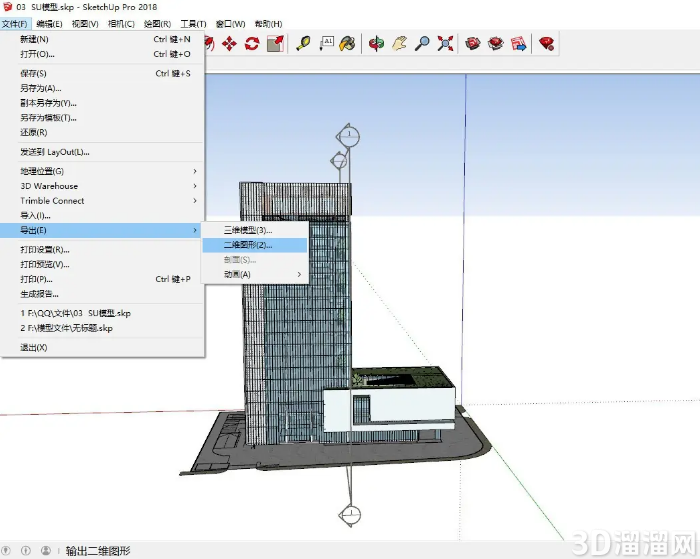This screenshot has height=559, width=700.
Task: Open the Extension Manager ruby icon
Action: coord(546,43)
